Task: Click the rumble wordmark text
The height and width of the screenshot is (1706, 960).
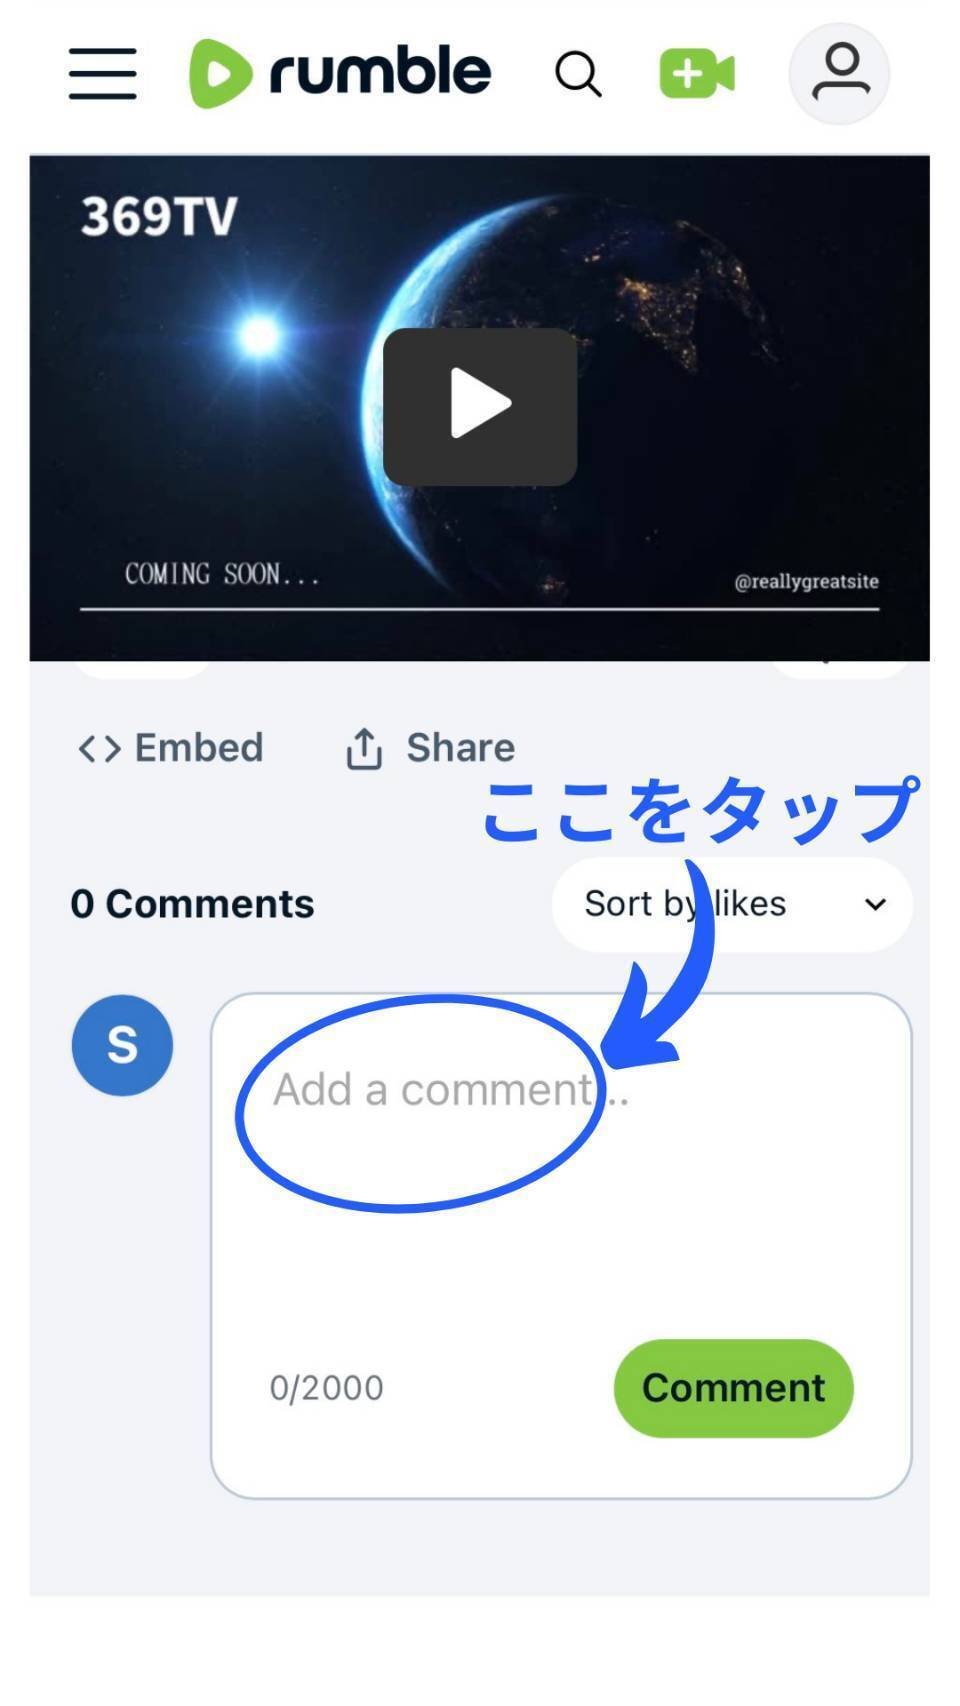Action: [380, 71]
